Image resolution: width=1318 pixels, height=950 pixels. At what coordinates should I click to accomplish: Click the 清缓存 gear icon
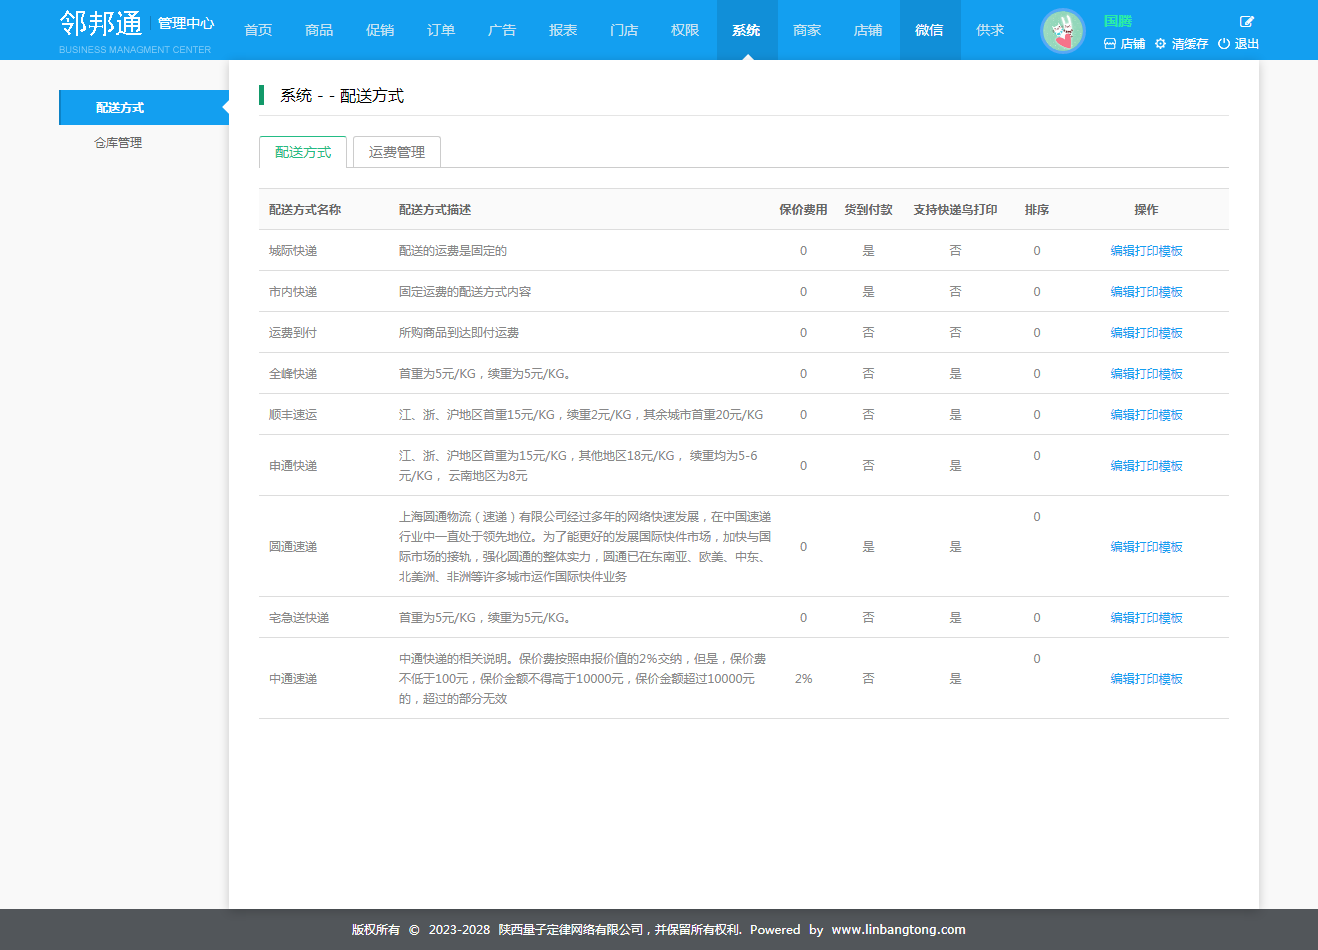(1160, 44)
